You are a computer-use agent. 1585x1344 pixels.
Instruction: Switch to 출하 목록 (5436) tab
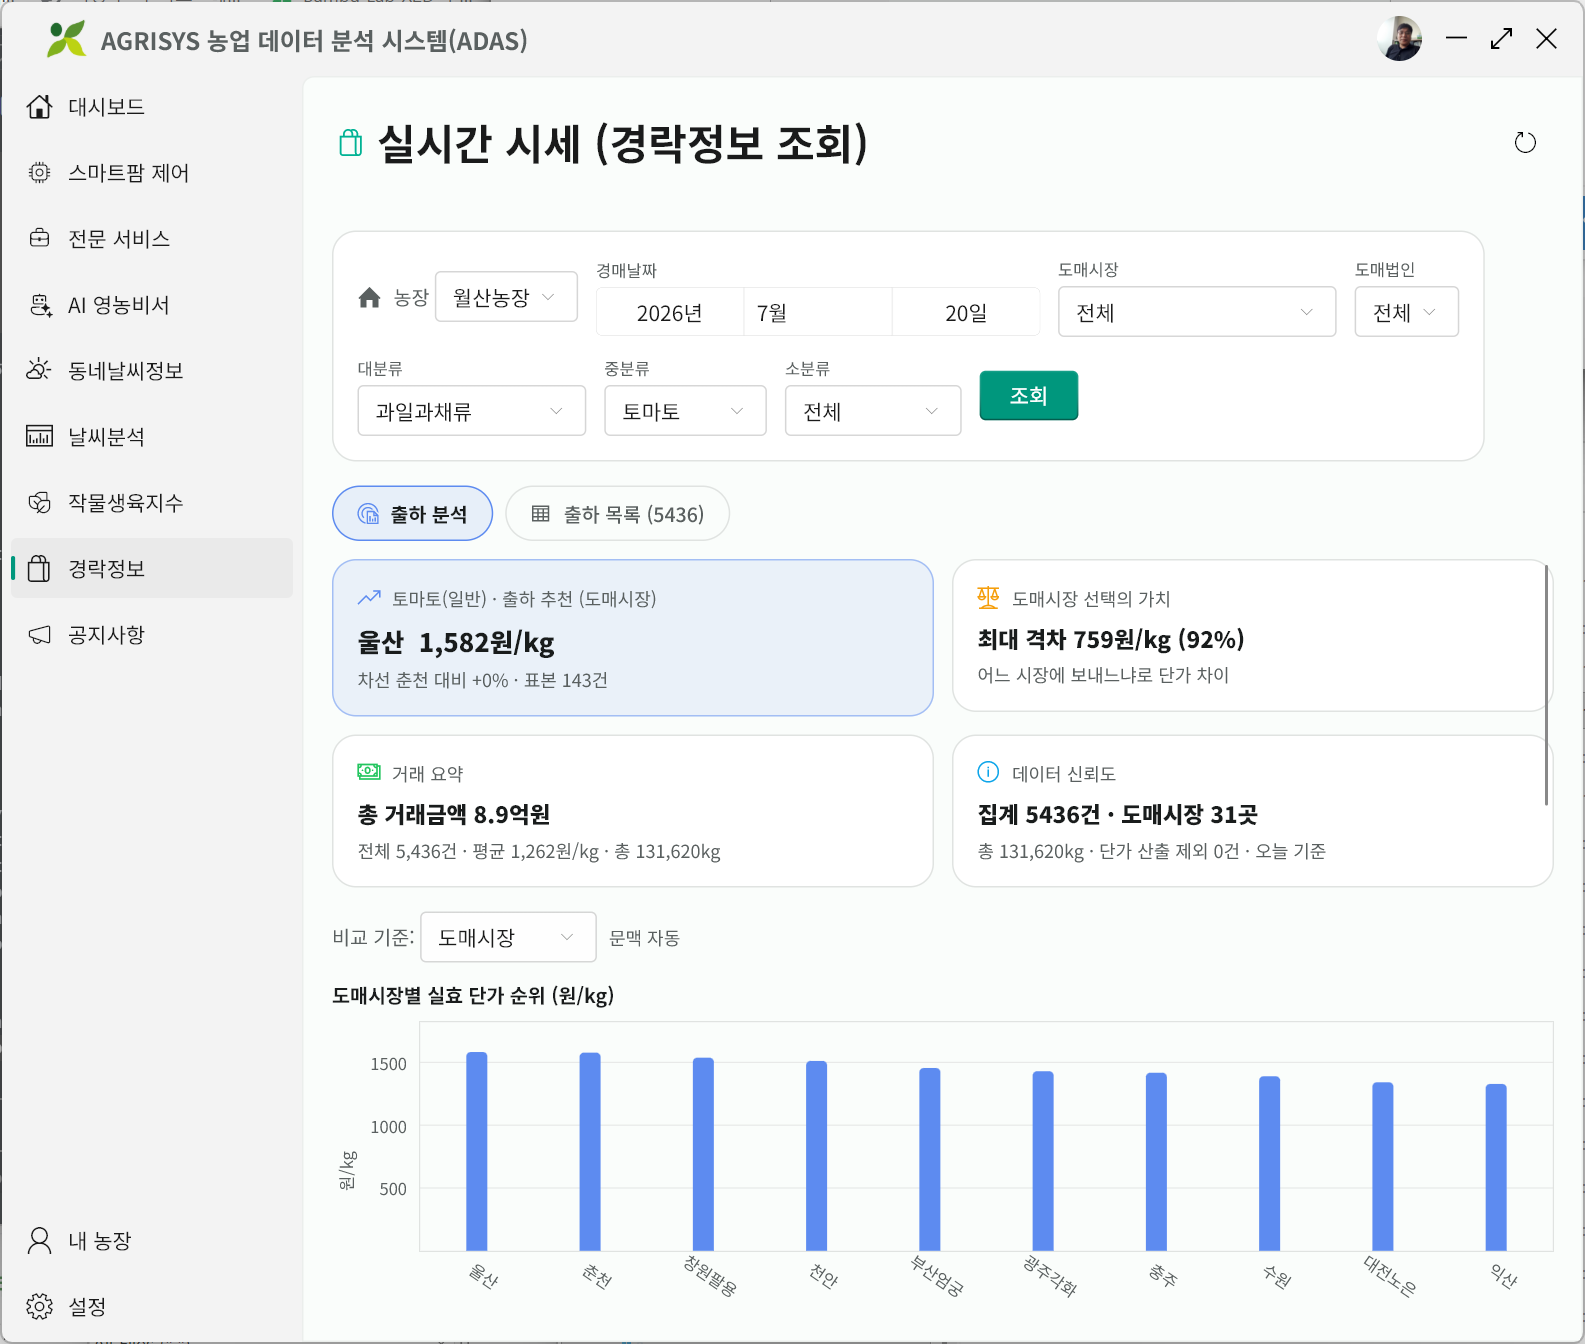(617, 513)
